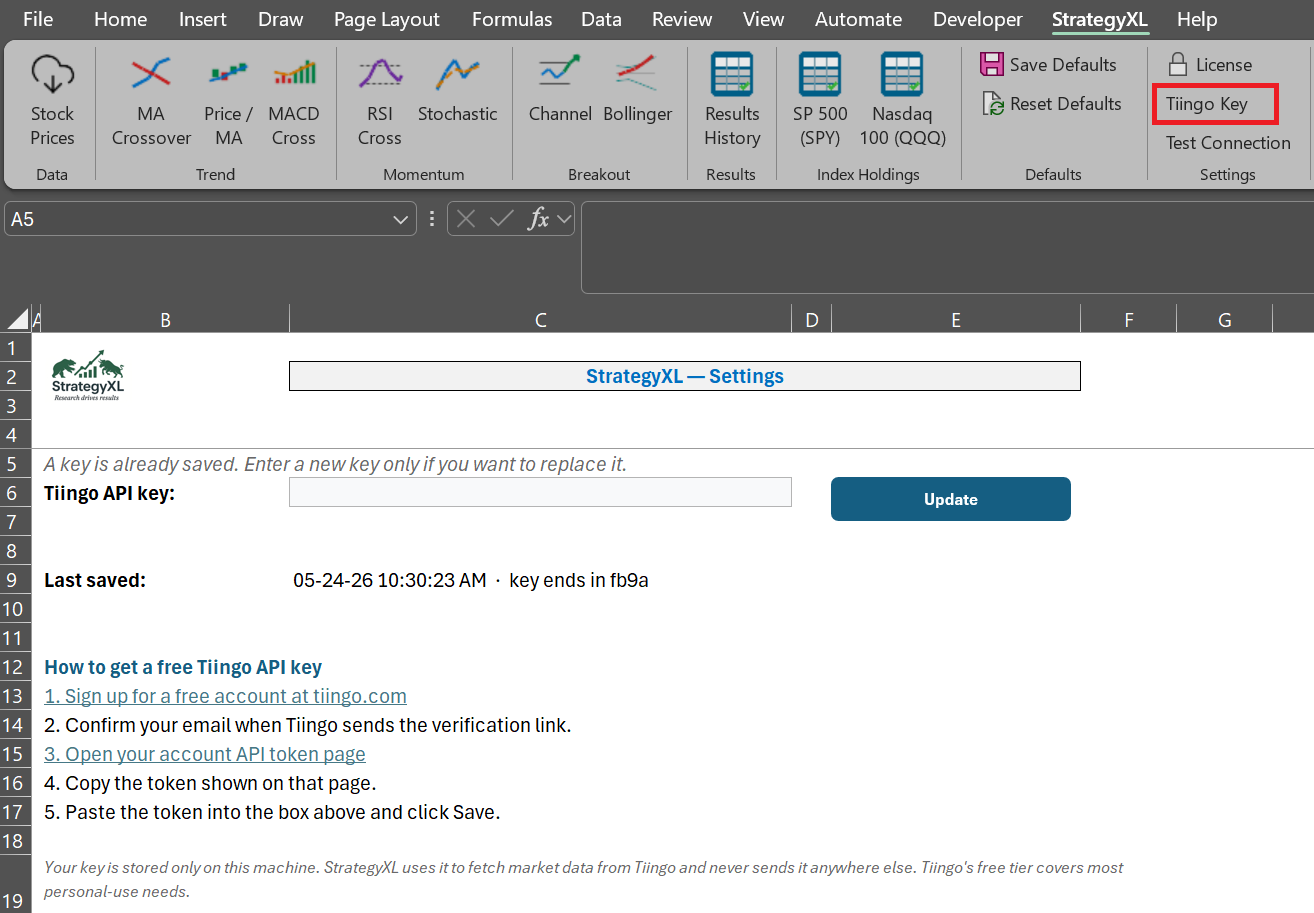Click the 'Last saved:' label
The width and height of the screenshot is (1314, 913).
coord(95,580)
